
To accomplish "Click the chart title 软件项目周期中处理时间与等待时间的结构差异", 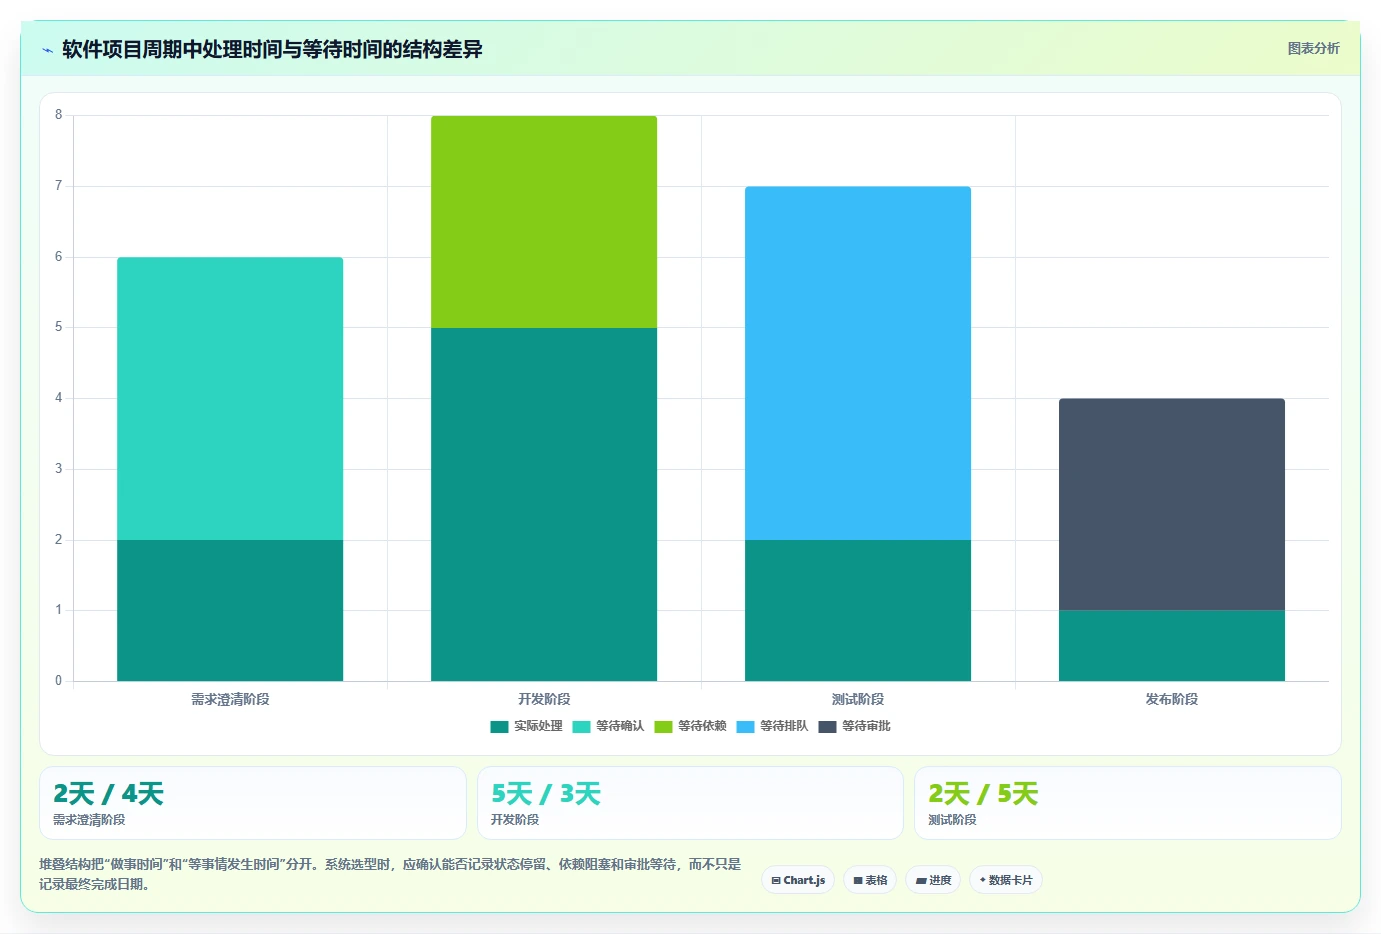I will click(x=272, y=49).
